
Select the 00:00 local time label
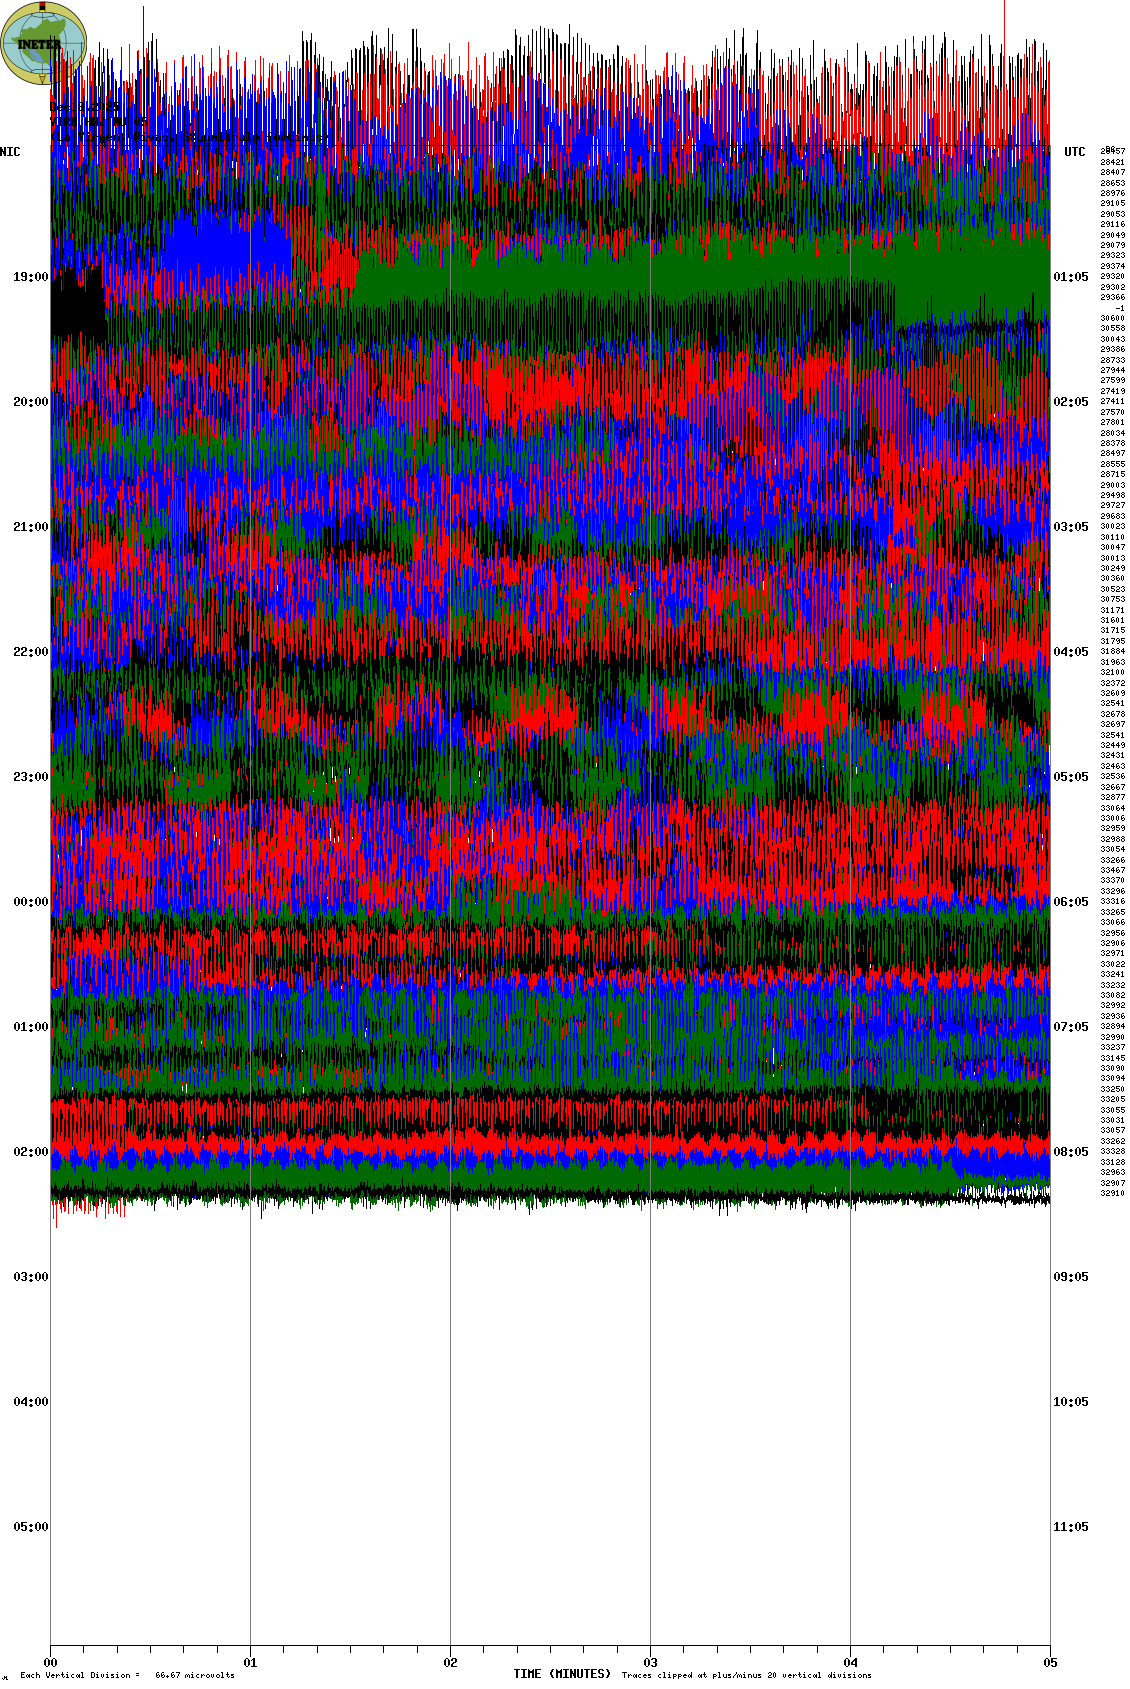(30, 902)
